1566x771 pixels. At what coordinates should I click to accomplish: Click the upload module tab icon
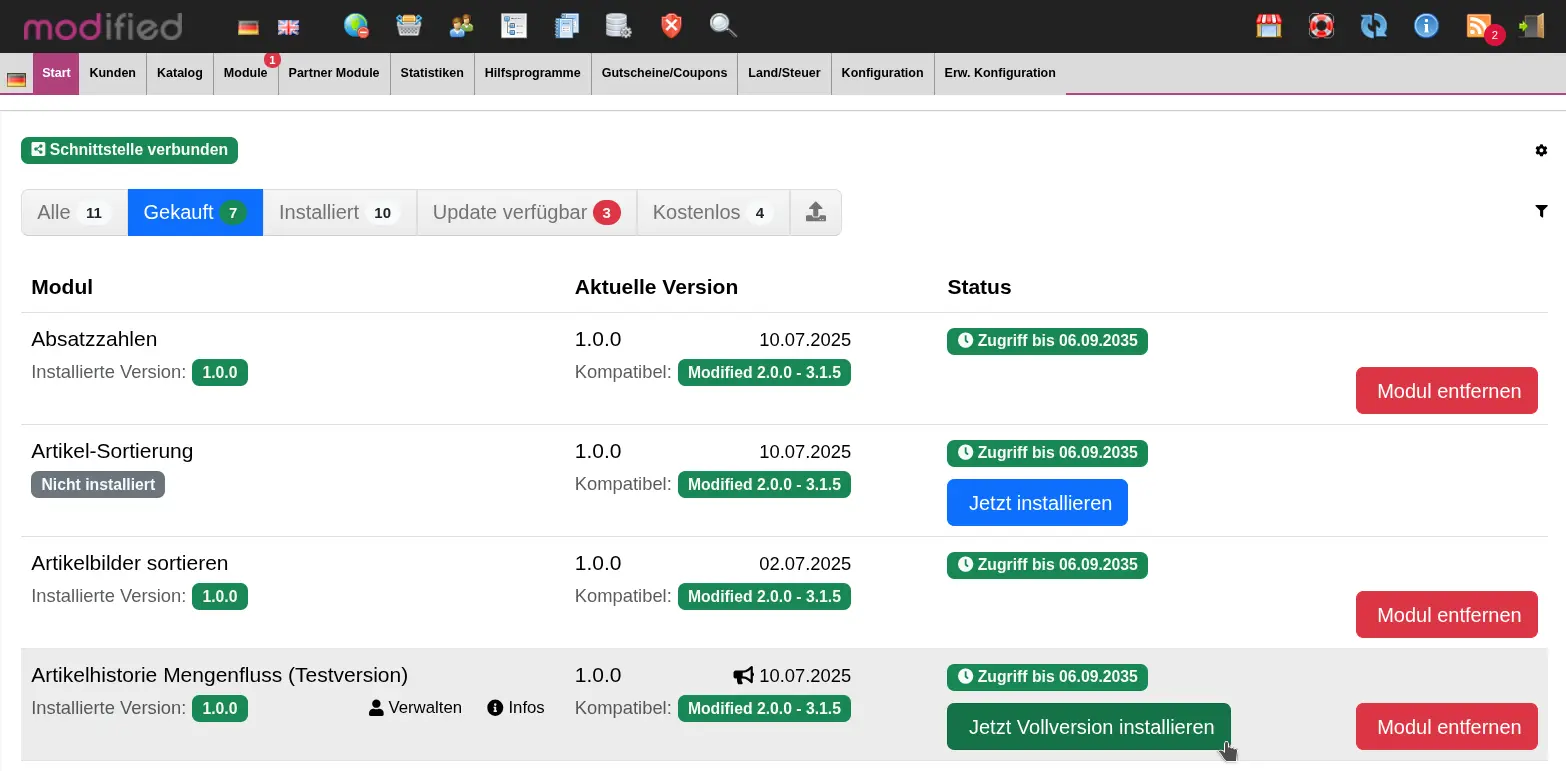[816, 213]
